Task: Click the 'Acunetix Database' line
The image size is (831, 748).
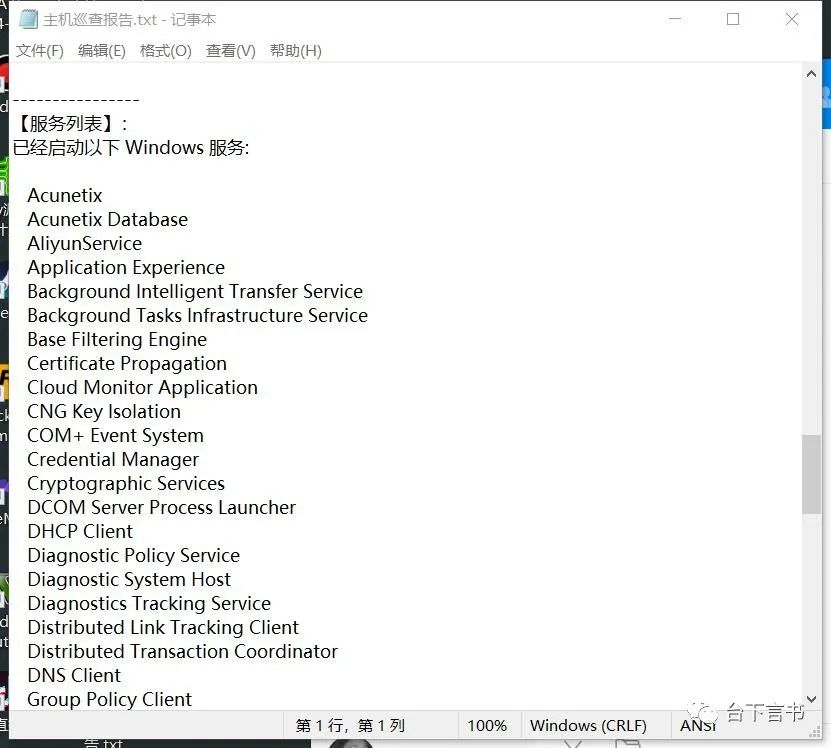Action: click(108, 219)
